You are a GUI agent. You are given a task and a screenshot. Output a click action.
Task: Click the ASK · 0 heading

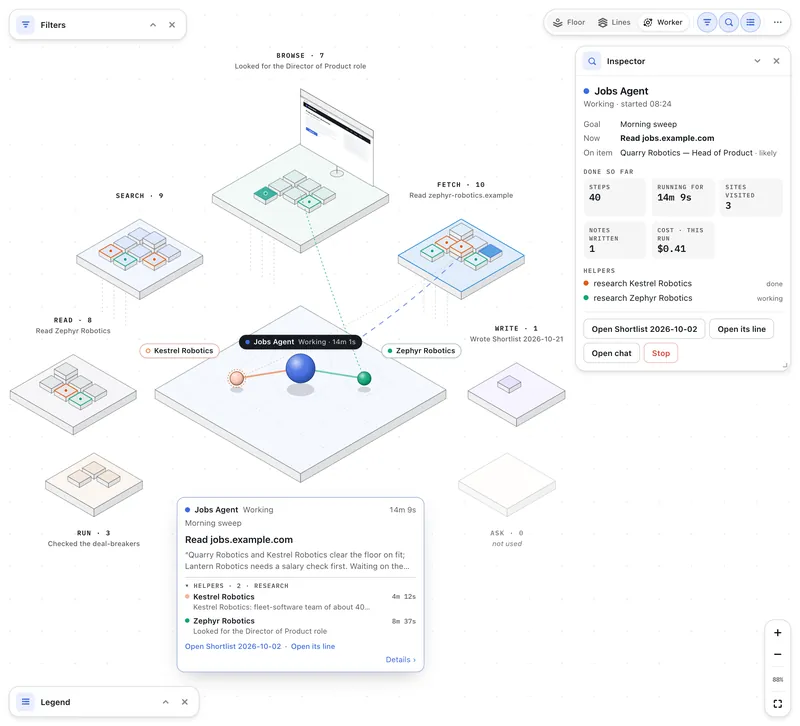507,533
